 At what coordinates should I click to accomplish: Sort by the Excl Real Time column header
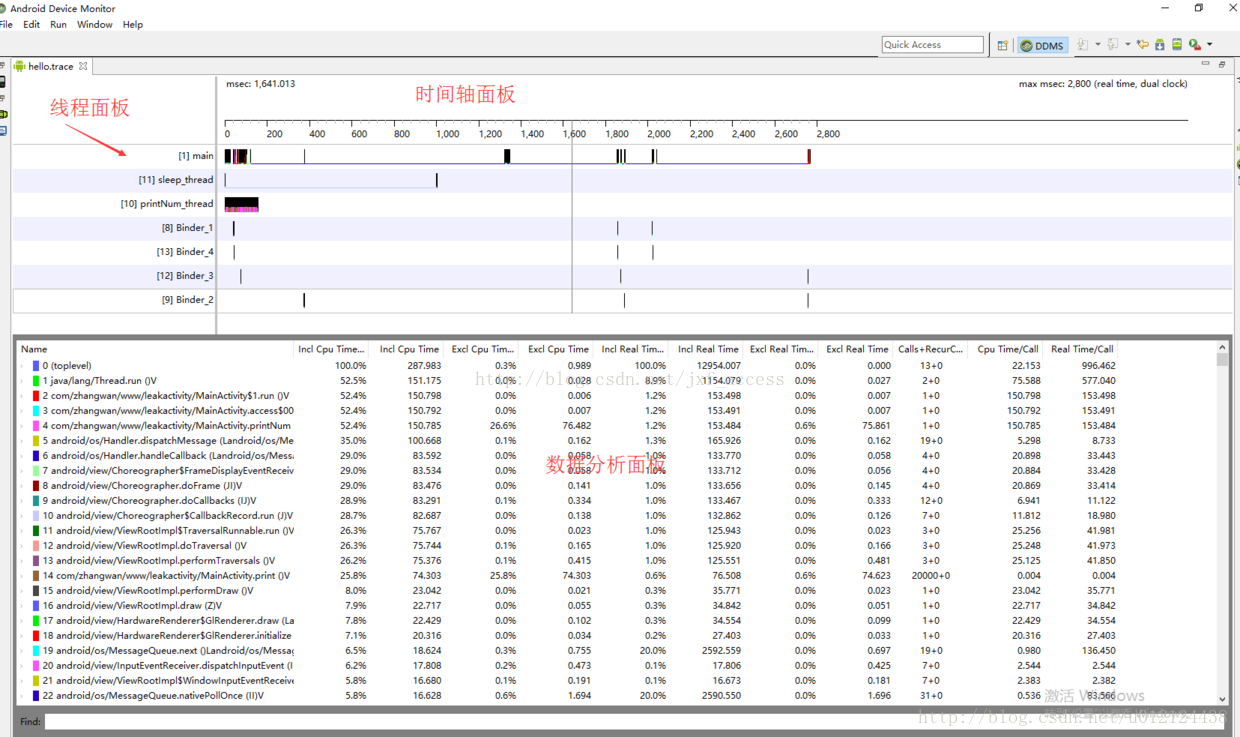point(857,349)
